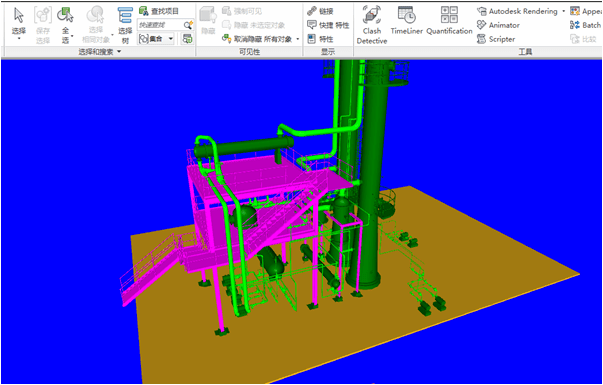Image resolution: width=603 pixels, height=385 pixels.
Task: Select the arrow 选择 tool
Action: click(x=18, y=23)
